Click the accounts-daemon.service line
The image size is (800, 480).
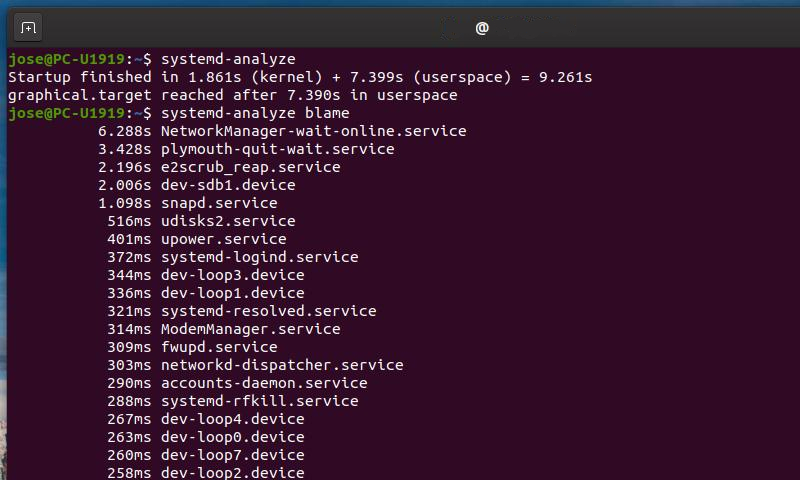[237, 383]
